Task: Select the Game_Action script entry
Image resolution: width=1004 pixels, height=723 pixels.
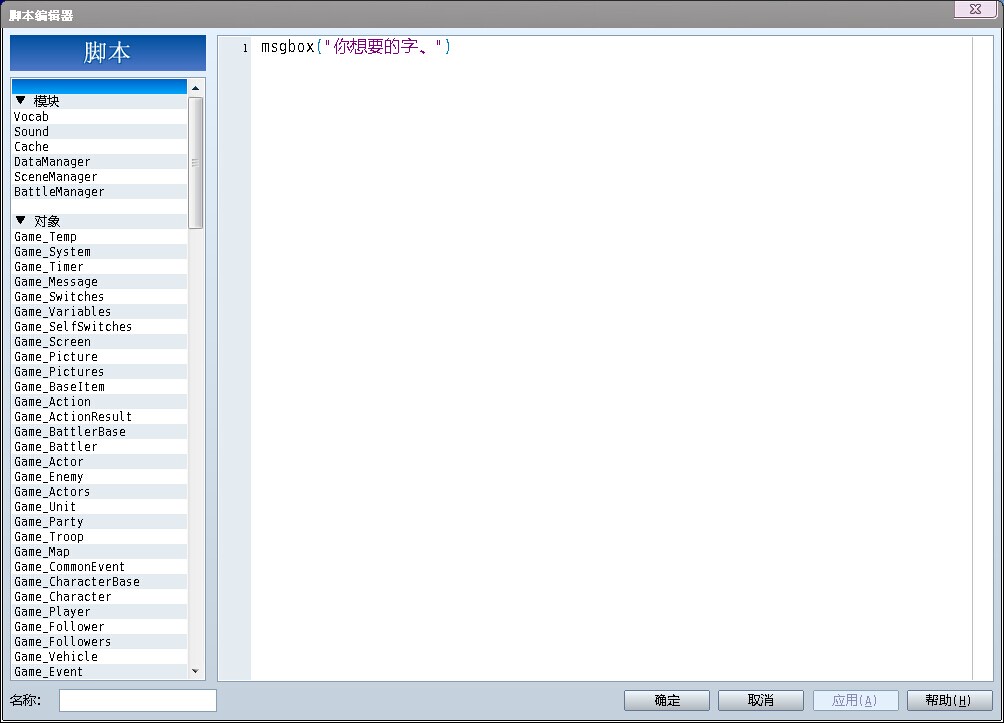Action: pos(99,402)
